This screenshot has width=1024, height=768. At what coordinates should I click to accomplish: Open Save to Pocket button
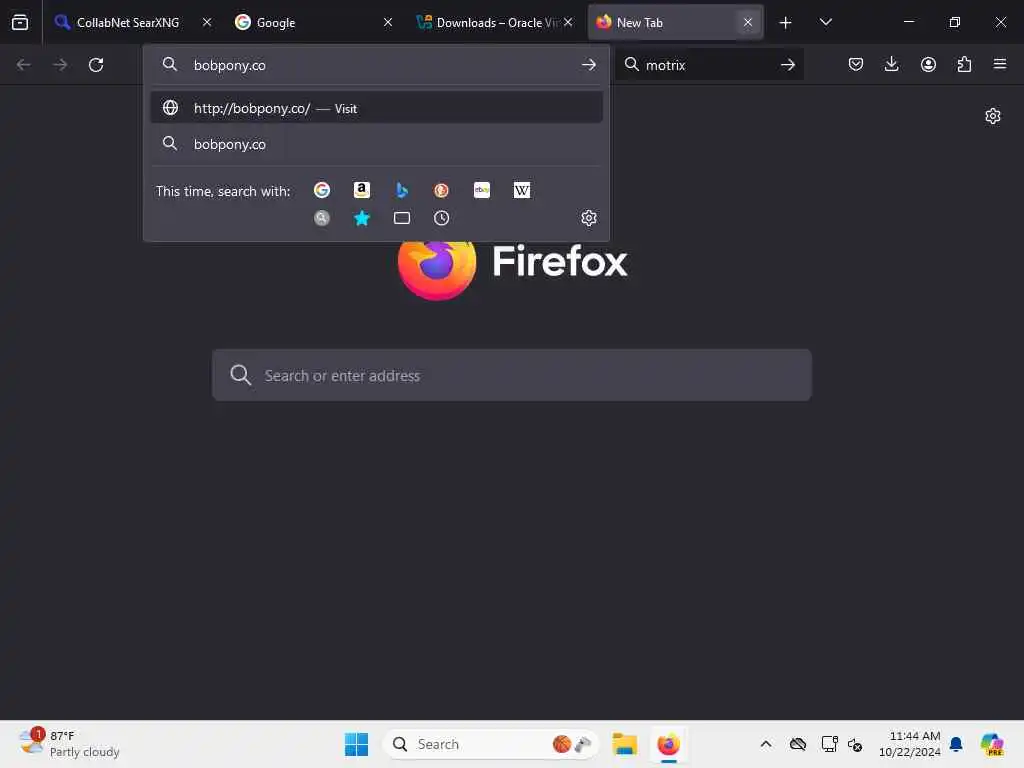856,64
